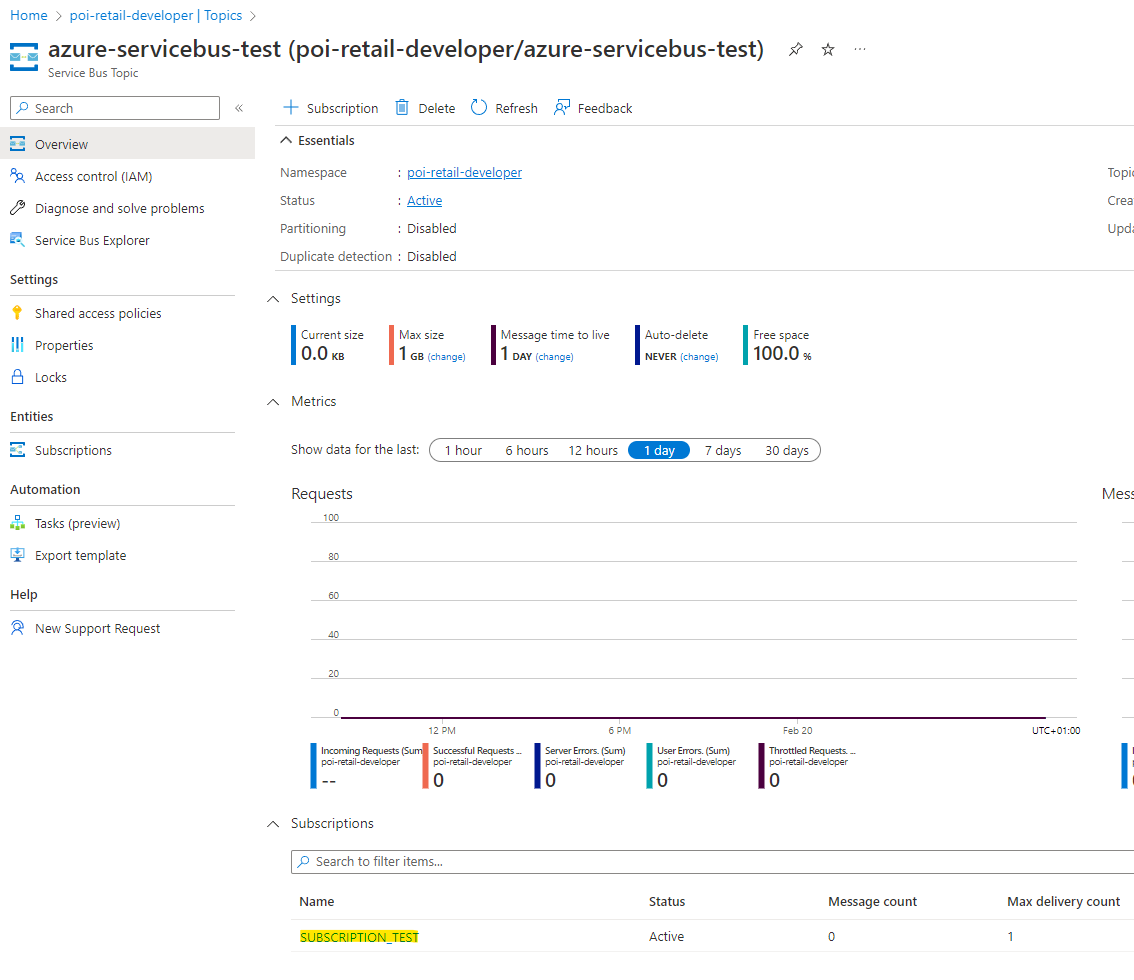This screenshot has height=980, width=1134.
Task: Sort subscriptions by Name column
Action: tap(317, 901)
